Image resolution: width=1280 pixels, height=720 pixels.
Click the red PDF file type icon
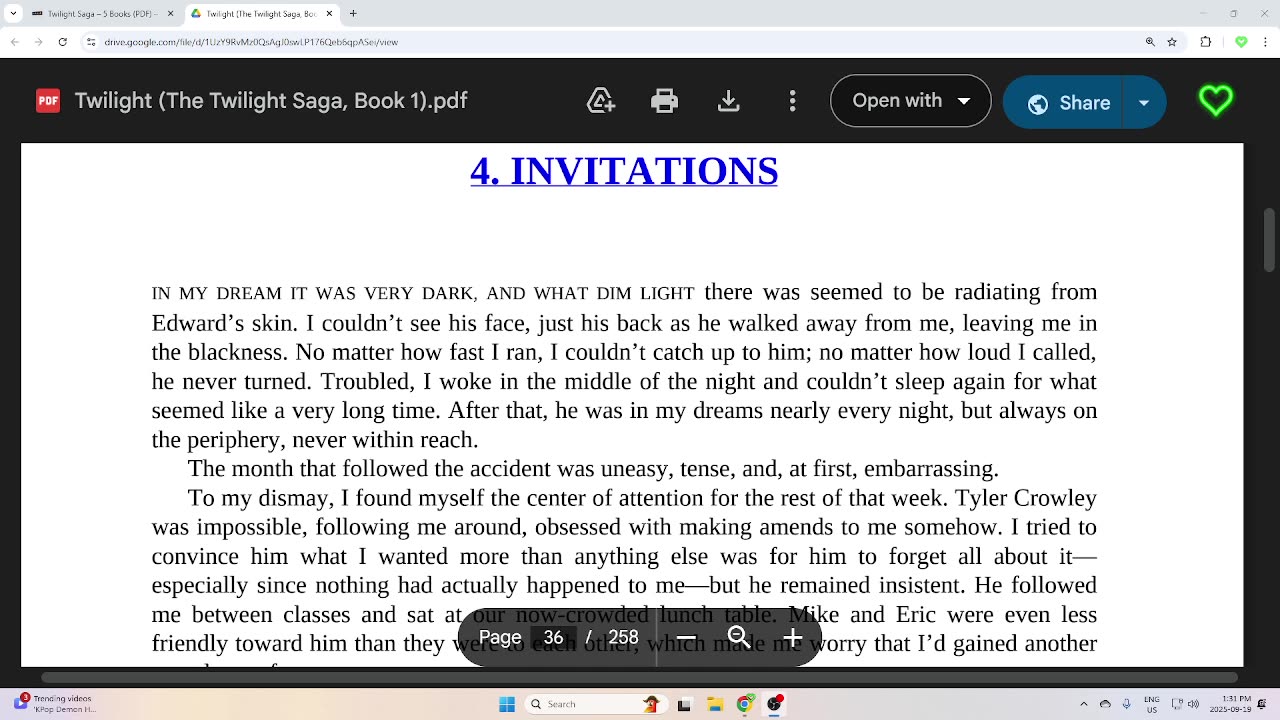point(47,101)
